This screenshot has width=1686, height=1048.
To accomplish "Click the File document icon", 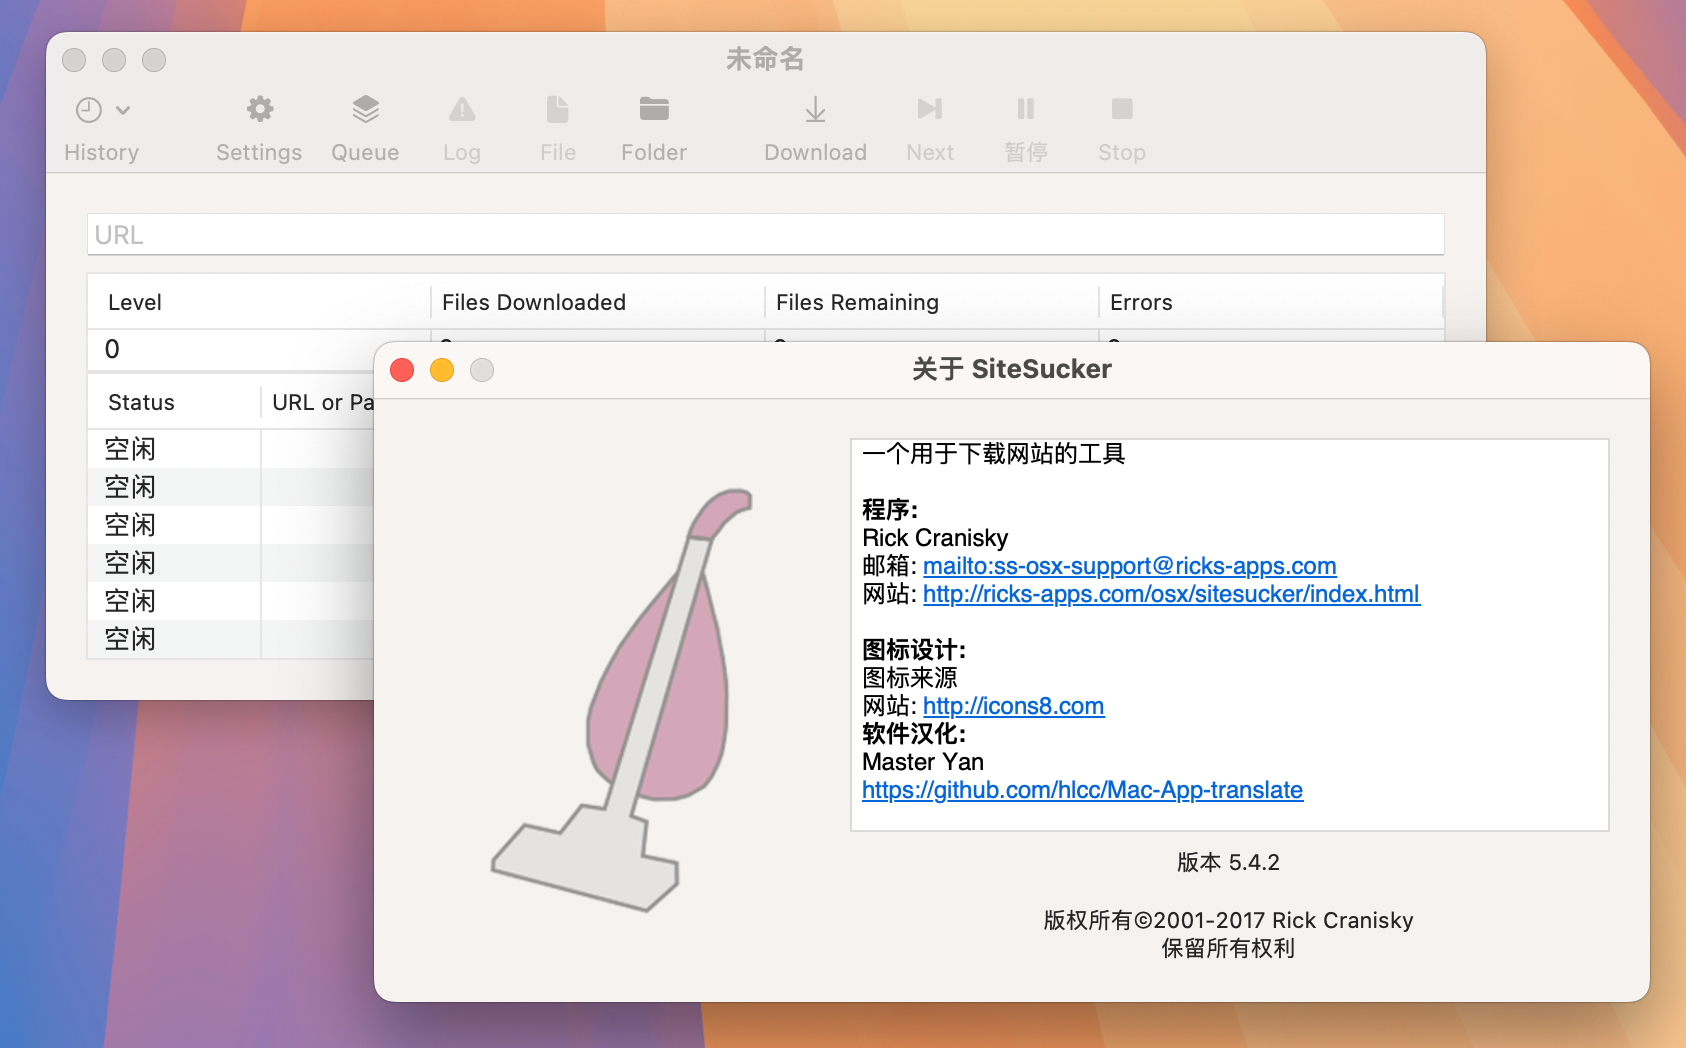I will pos(558,109).
